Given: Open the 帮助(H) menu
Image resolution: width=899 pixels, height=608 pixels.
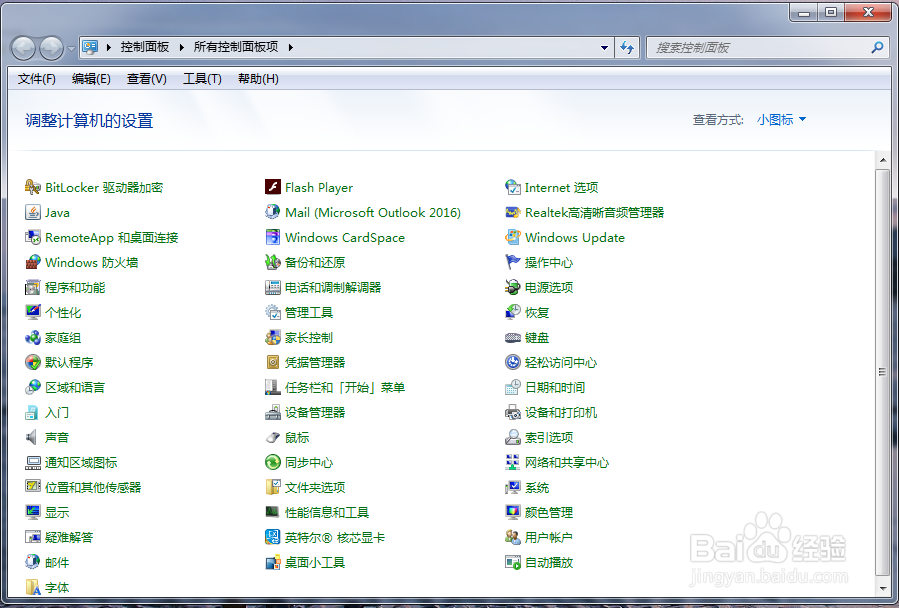Looking at the screenshot, I should [x=258, y=79].
